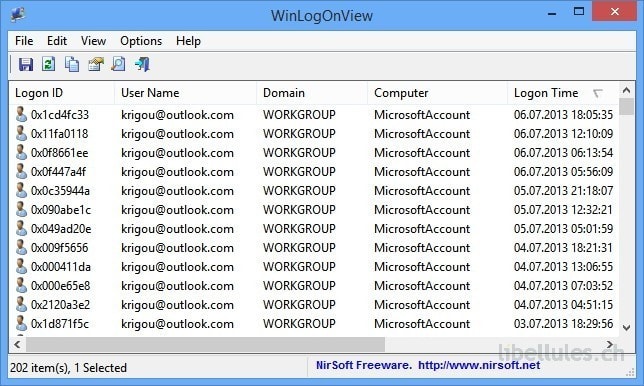The image size is (644, 386).
Task: Select logon ID 0x0f8661ee
Action: tap(60, 153)
